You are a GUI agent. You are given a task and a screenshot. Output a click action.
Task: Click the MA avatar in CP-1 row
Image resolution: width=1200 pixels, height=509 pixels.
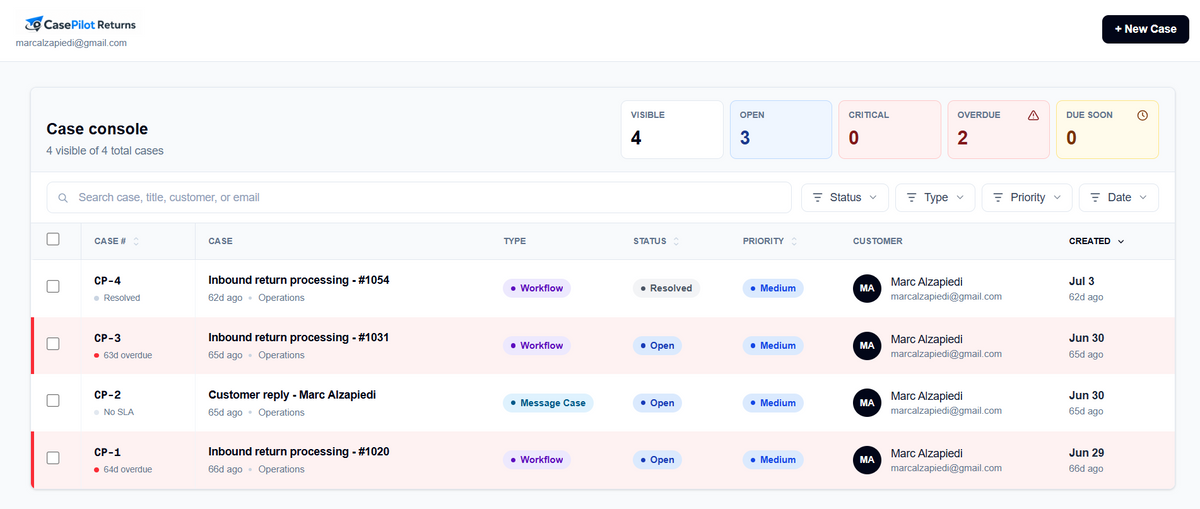pyautogui.click(x=867, y=459)
